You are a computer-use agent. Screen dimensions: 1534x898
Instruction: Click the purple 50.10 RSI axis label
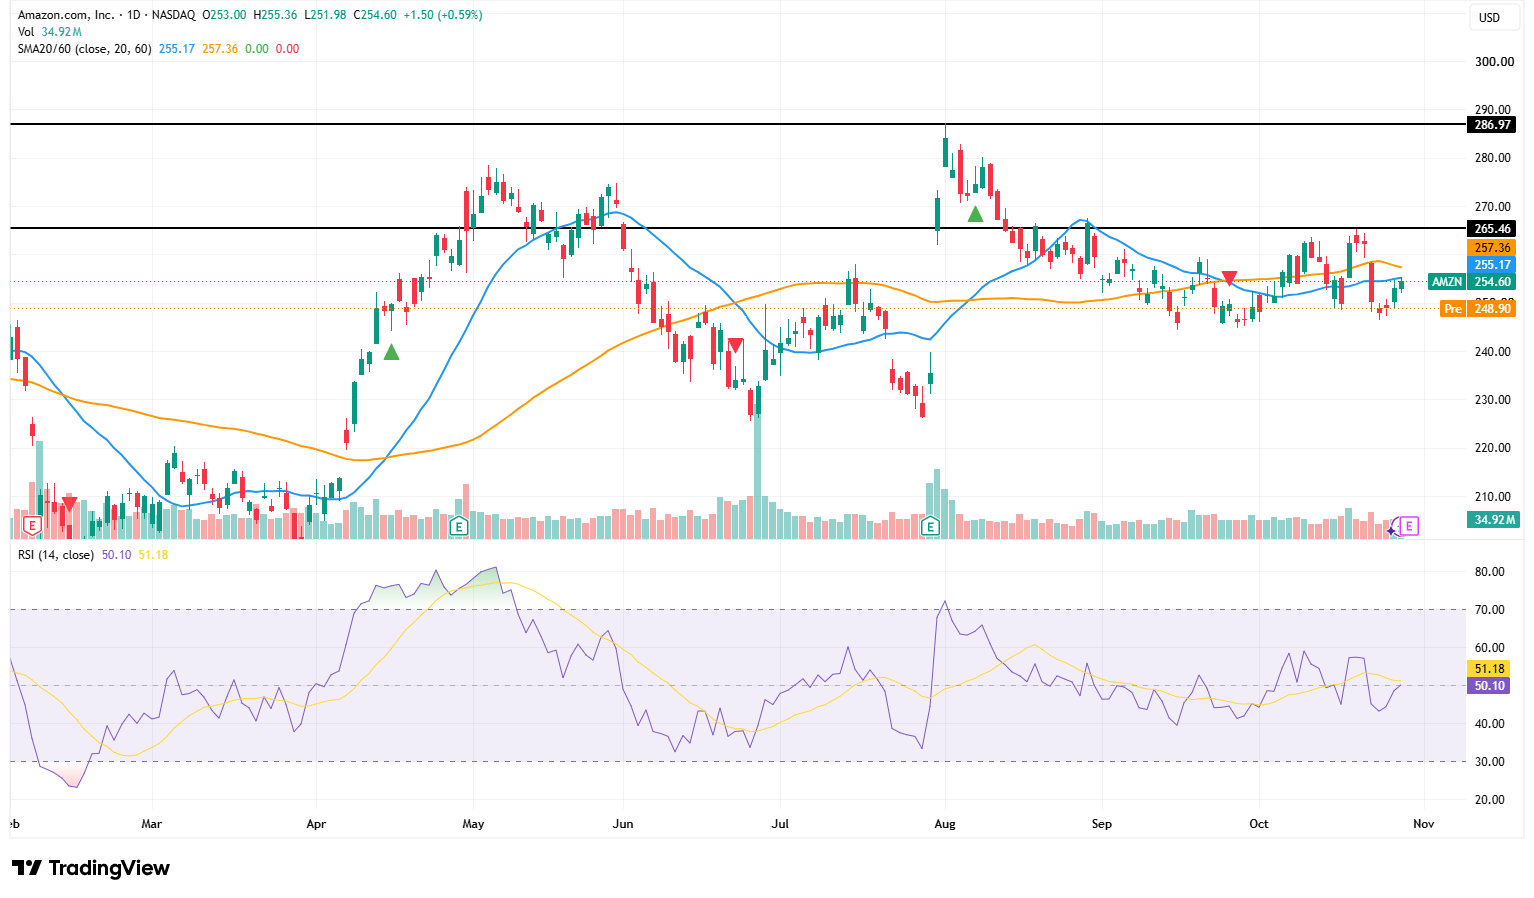1490,686
